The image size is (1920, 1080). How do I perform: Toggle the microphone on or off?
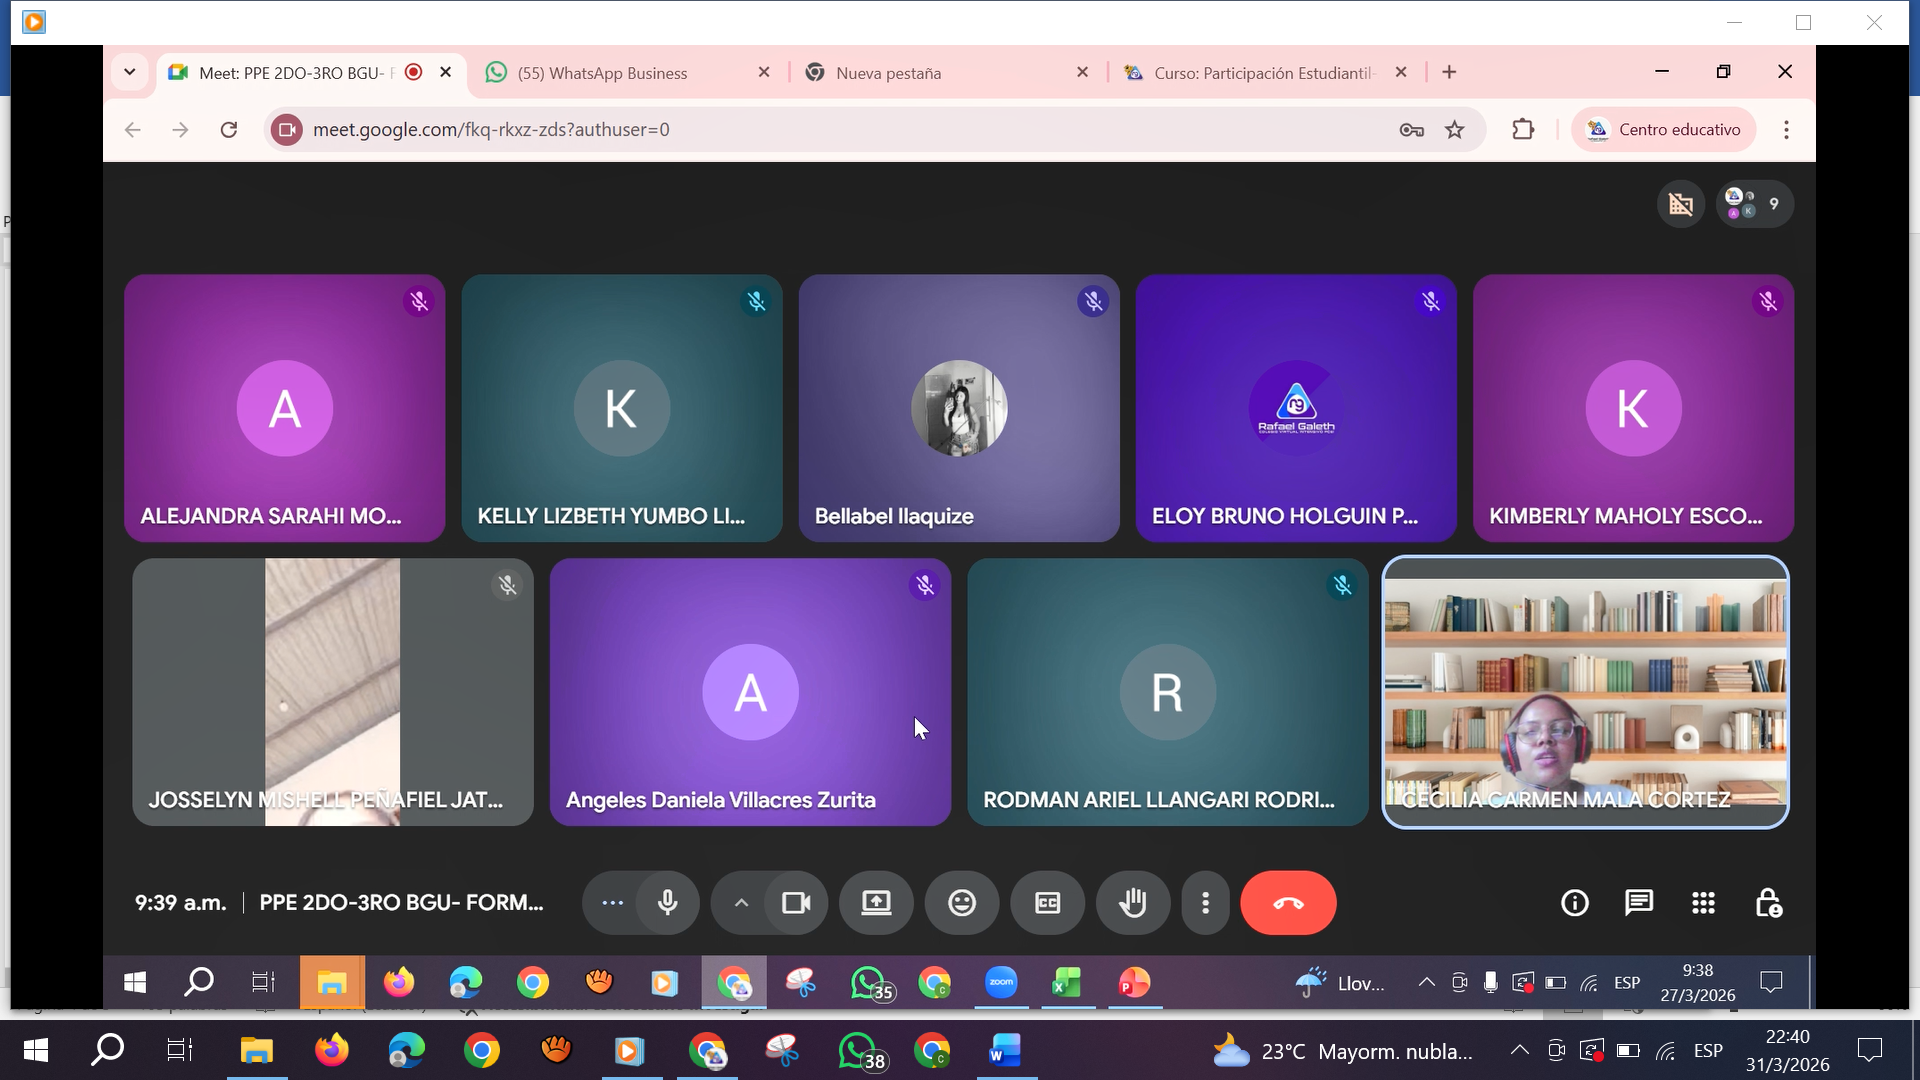667,903
